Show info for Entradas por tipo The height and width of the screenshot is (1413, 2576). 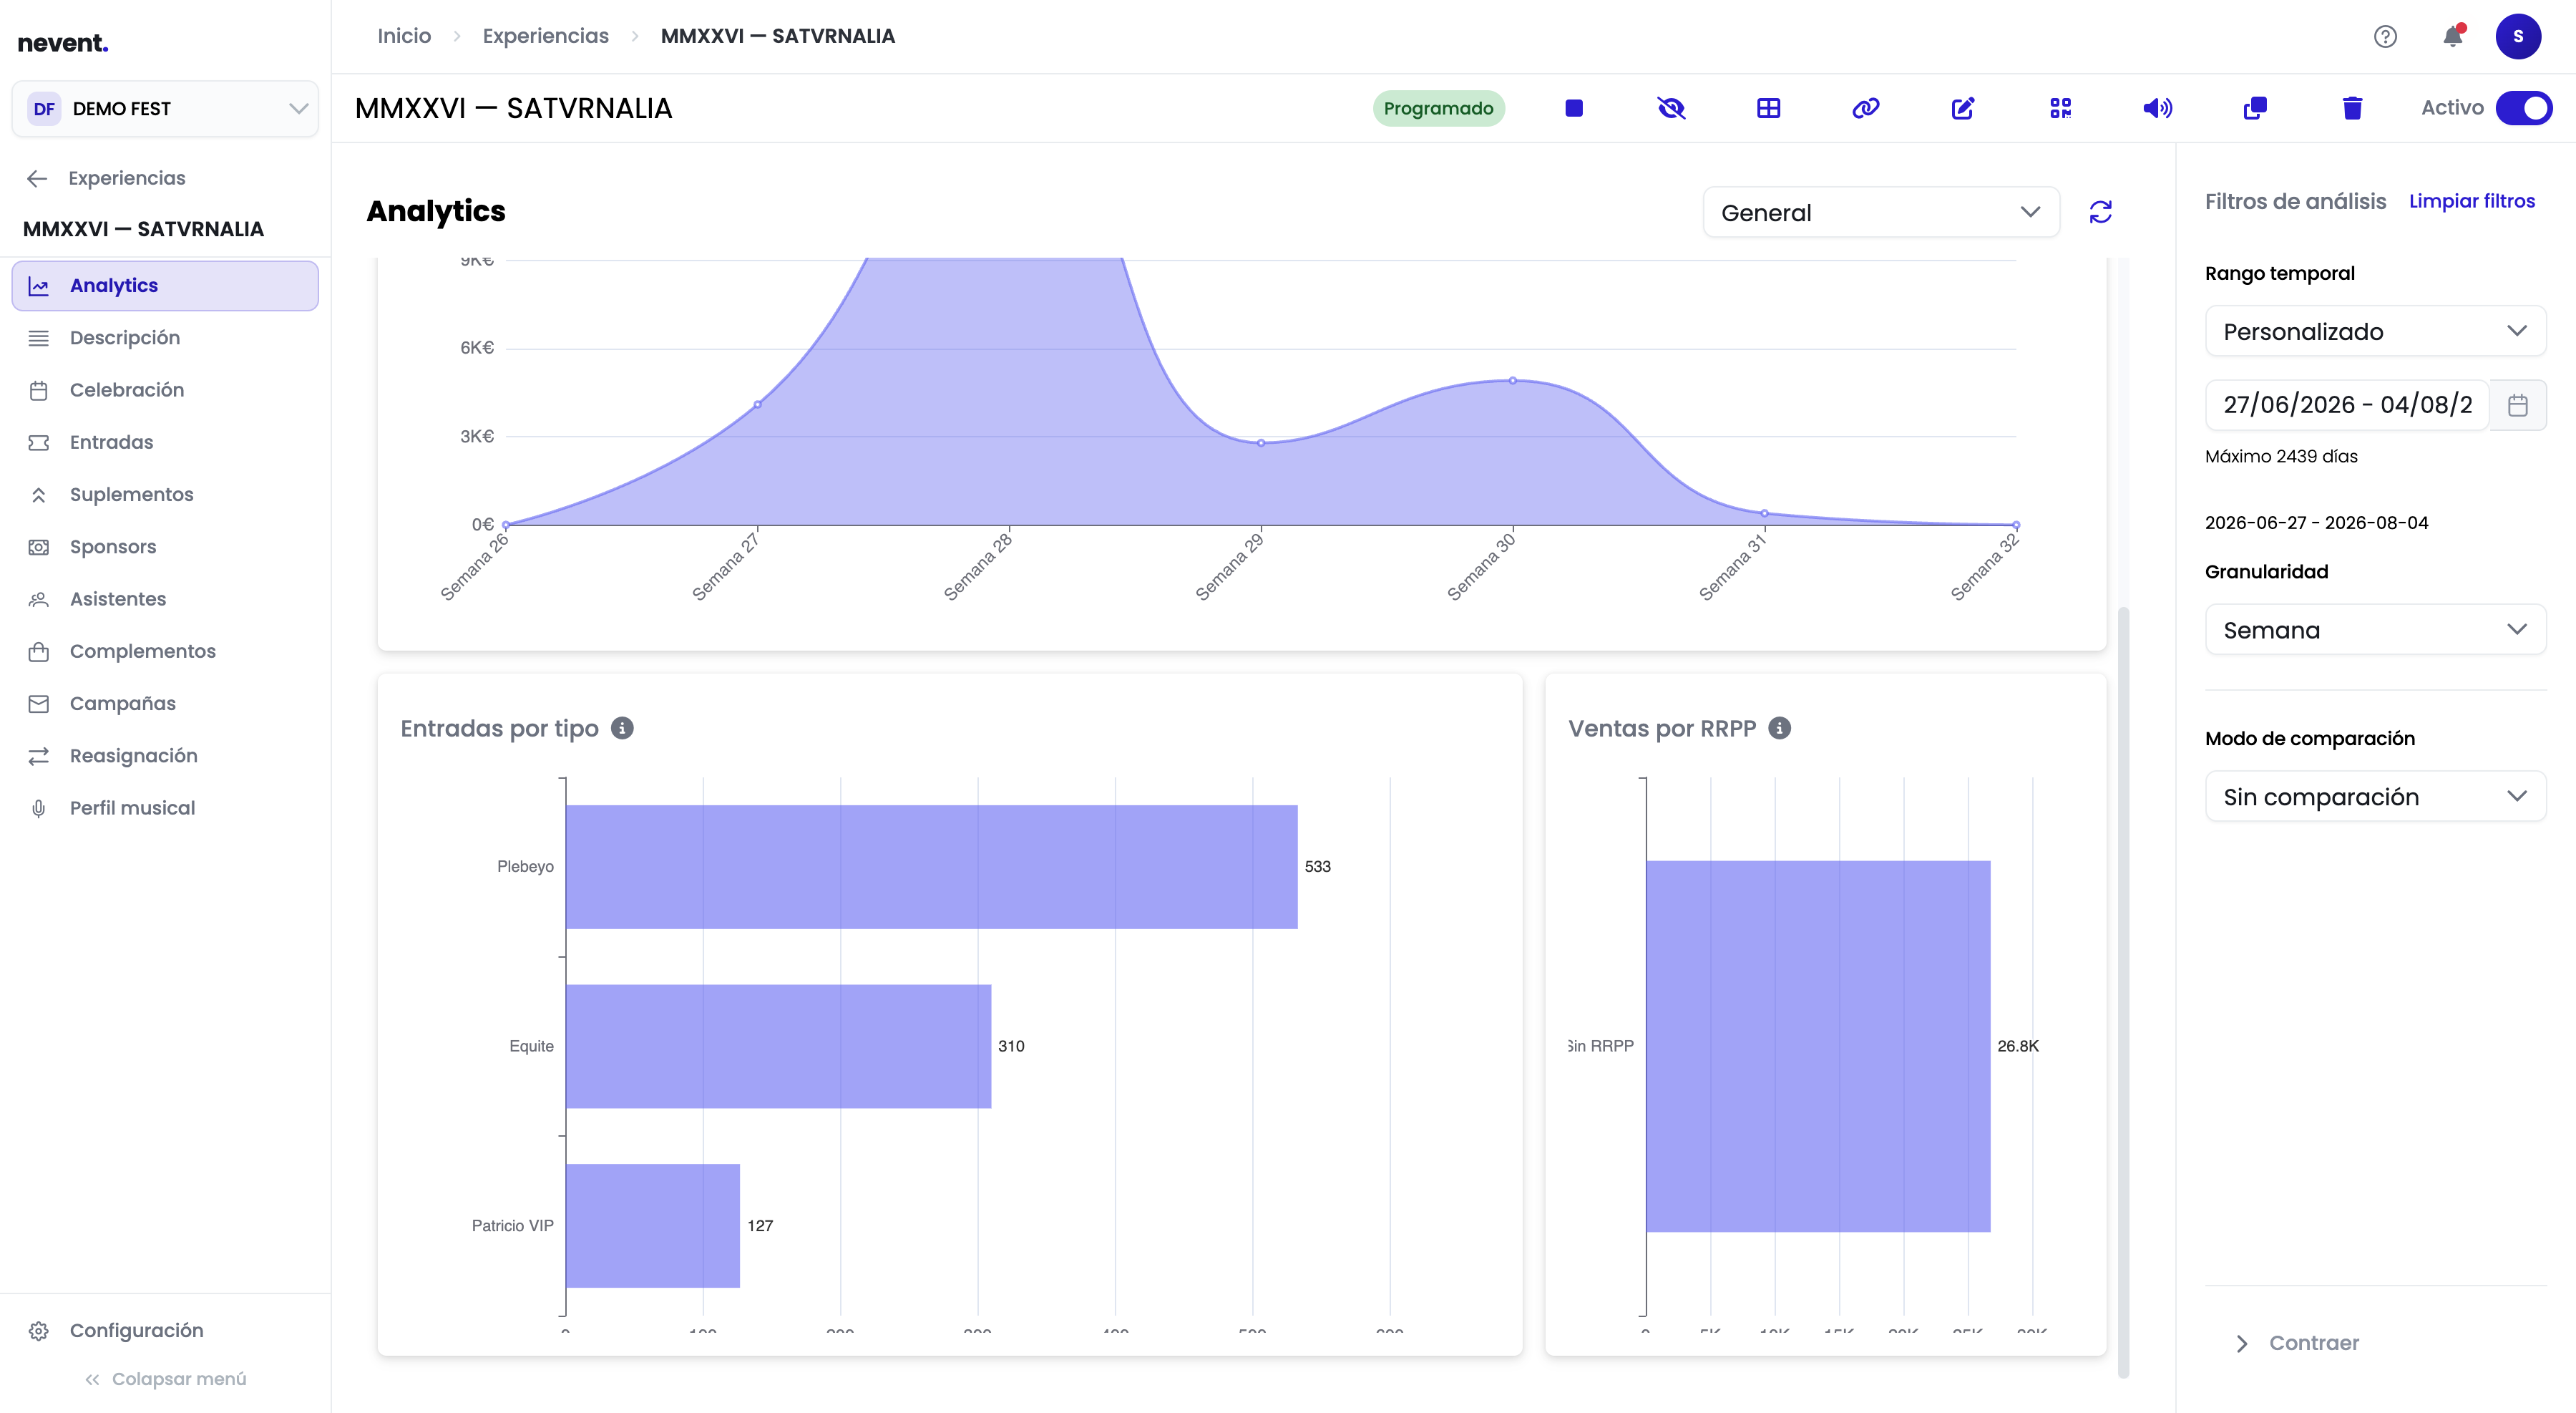622,728
